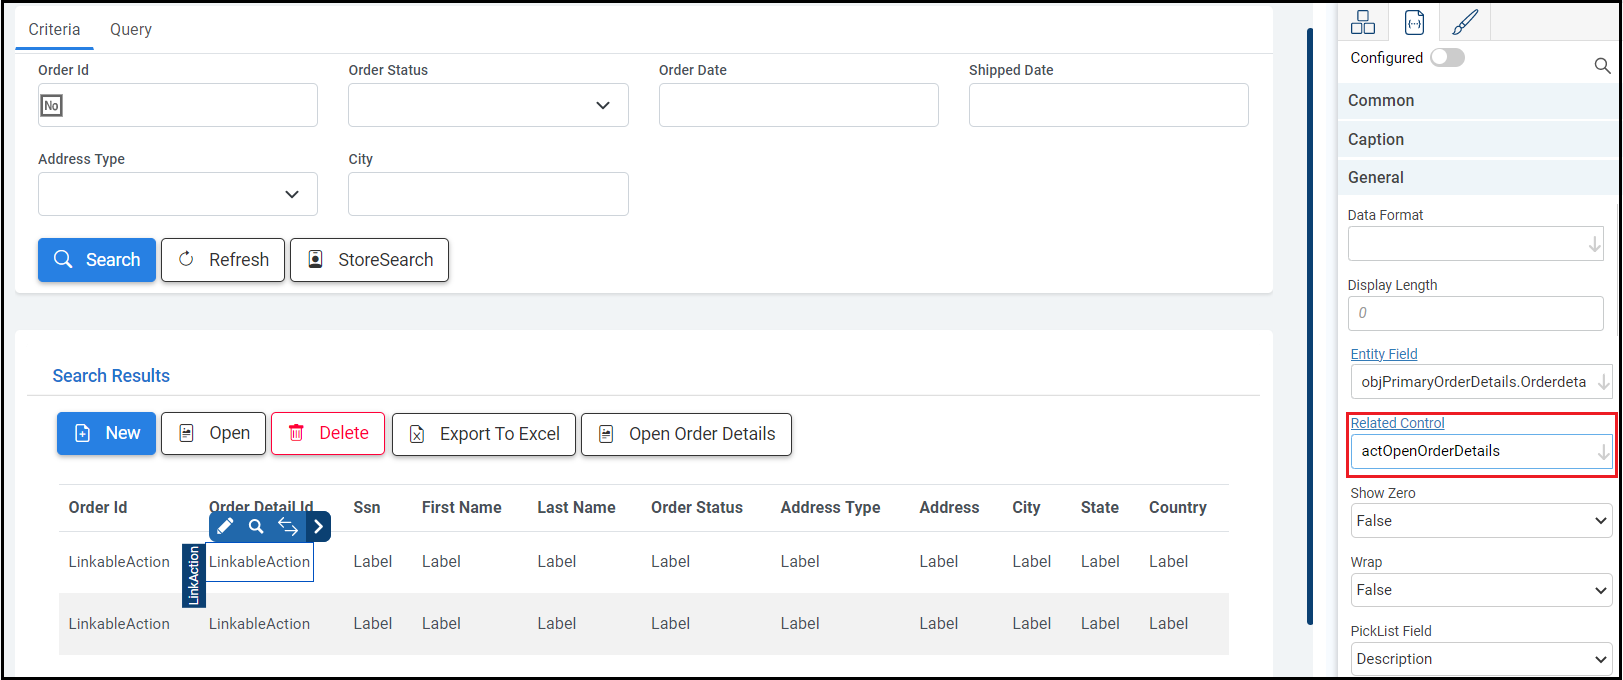Click into the Display Length field

pyautogui.click(x=1475, y=313)
